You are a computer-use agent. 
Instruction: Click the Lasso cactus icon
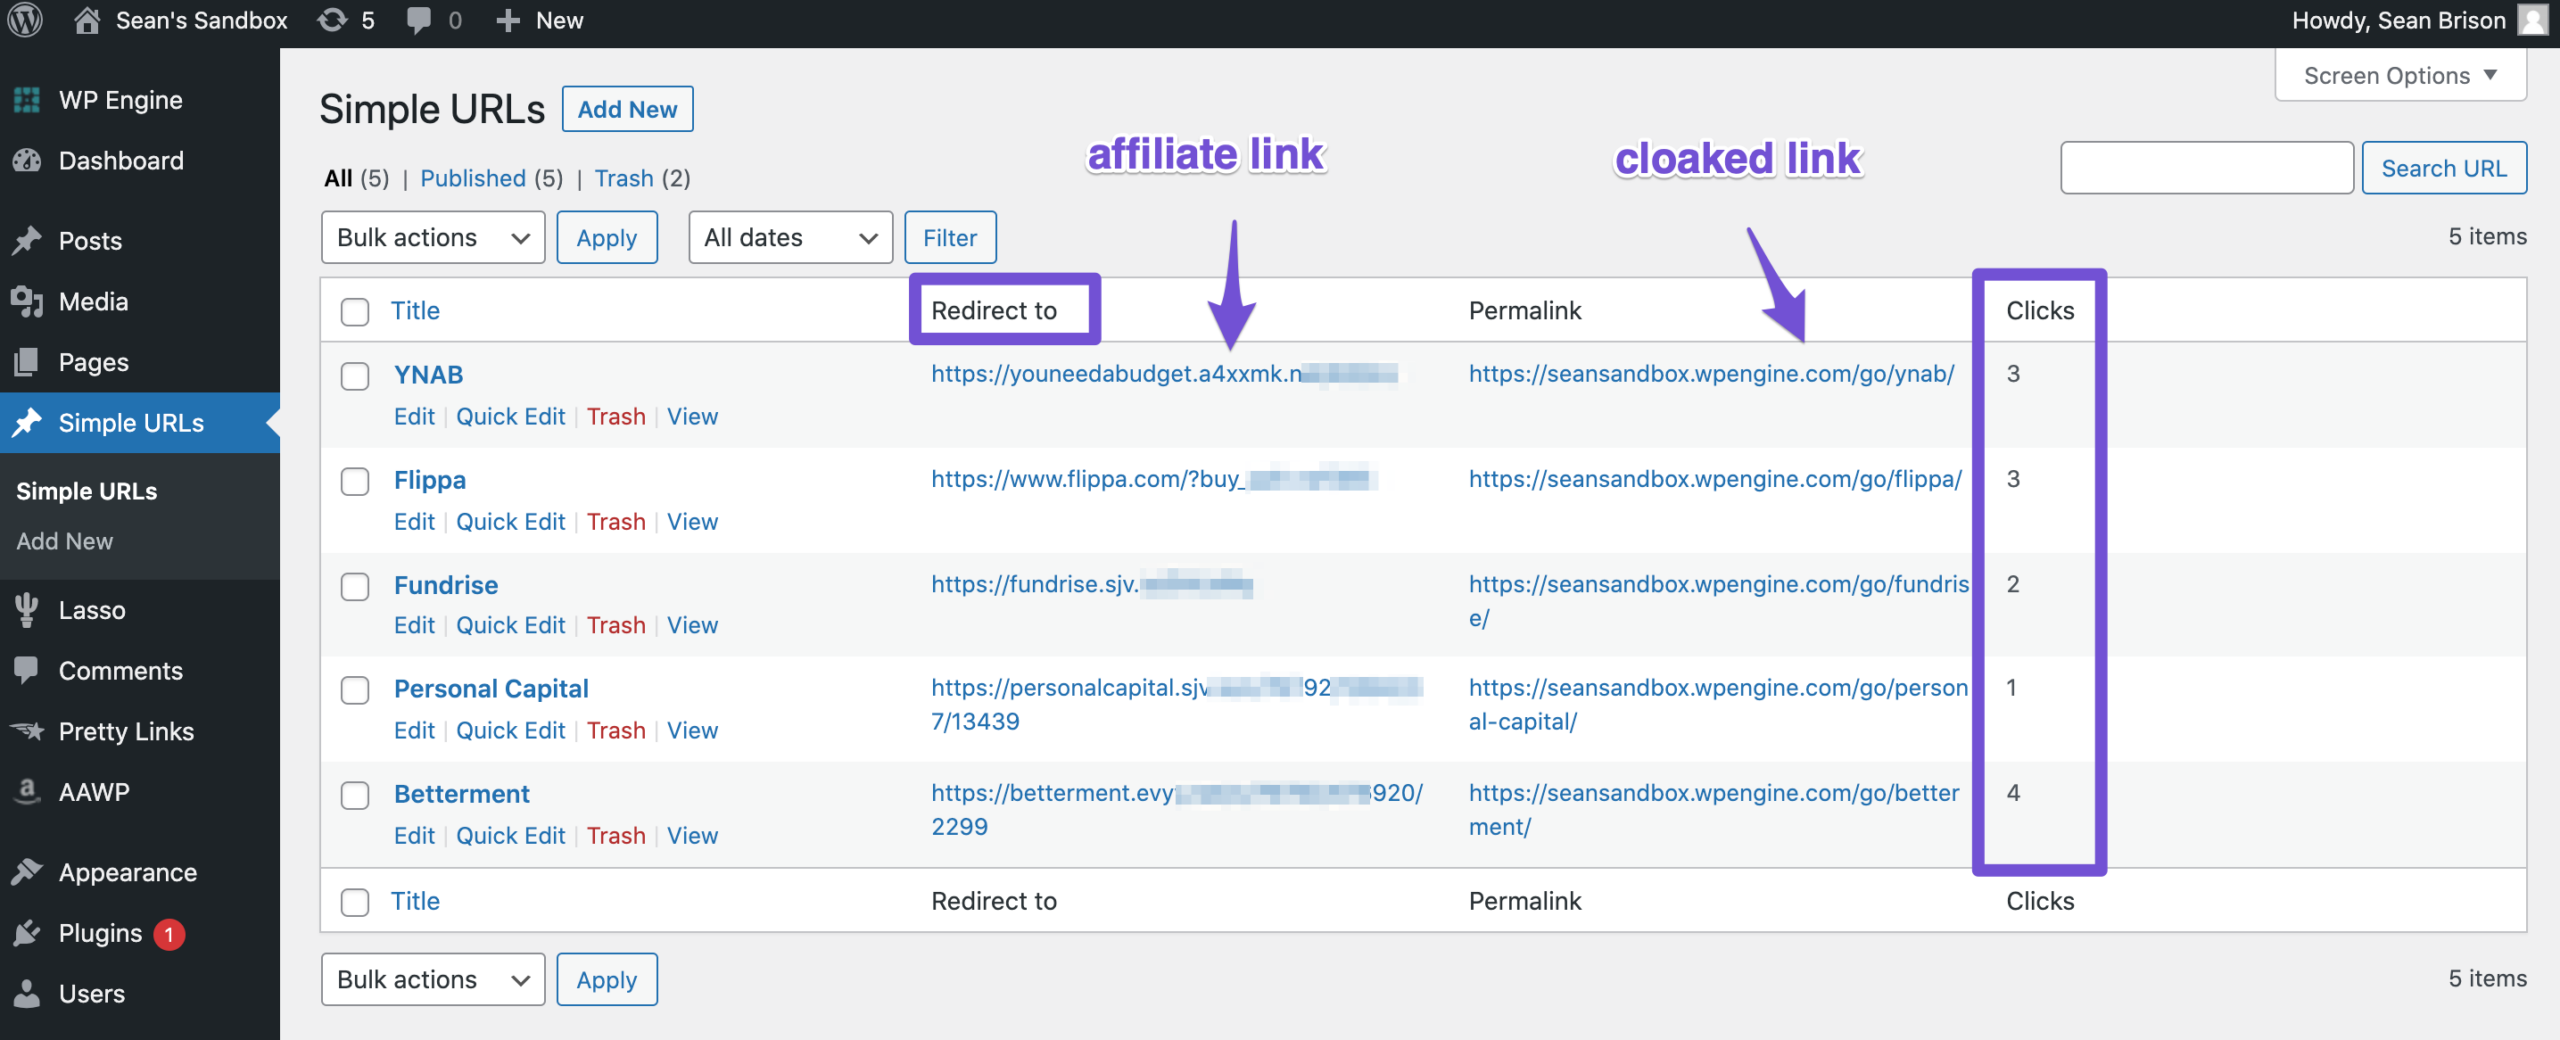[27, 610]
